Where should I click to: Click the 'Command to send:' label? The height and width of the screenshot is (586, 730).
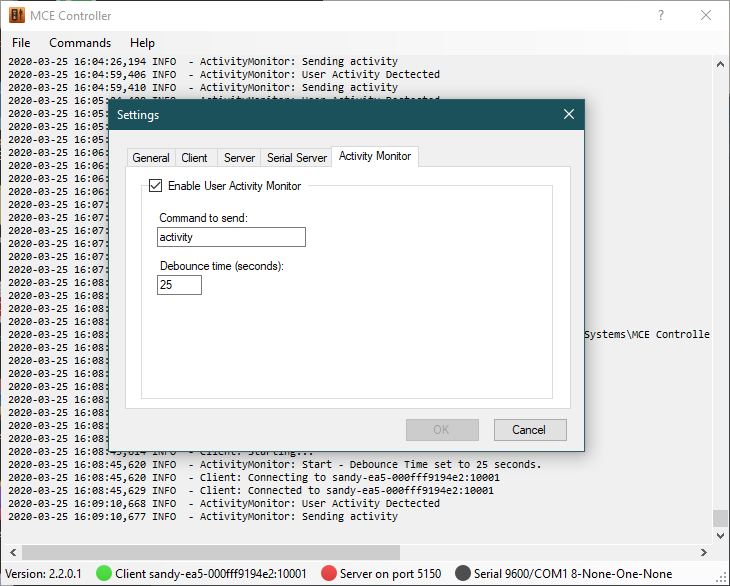pos(203,218)
